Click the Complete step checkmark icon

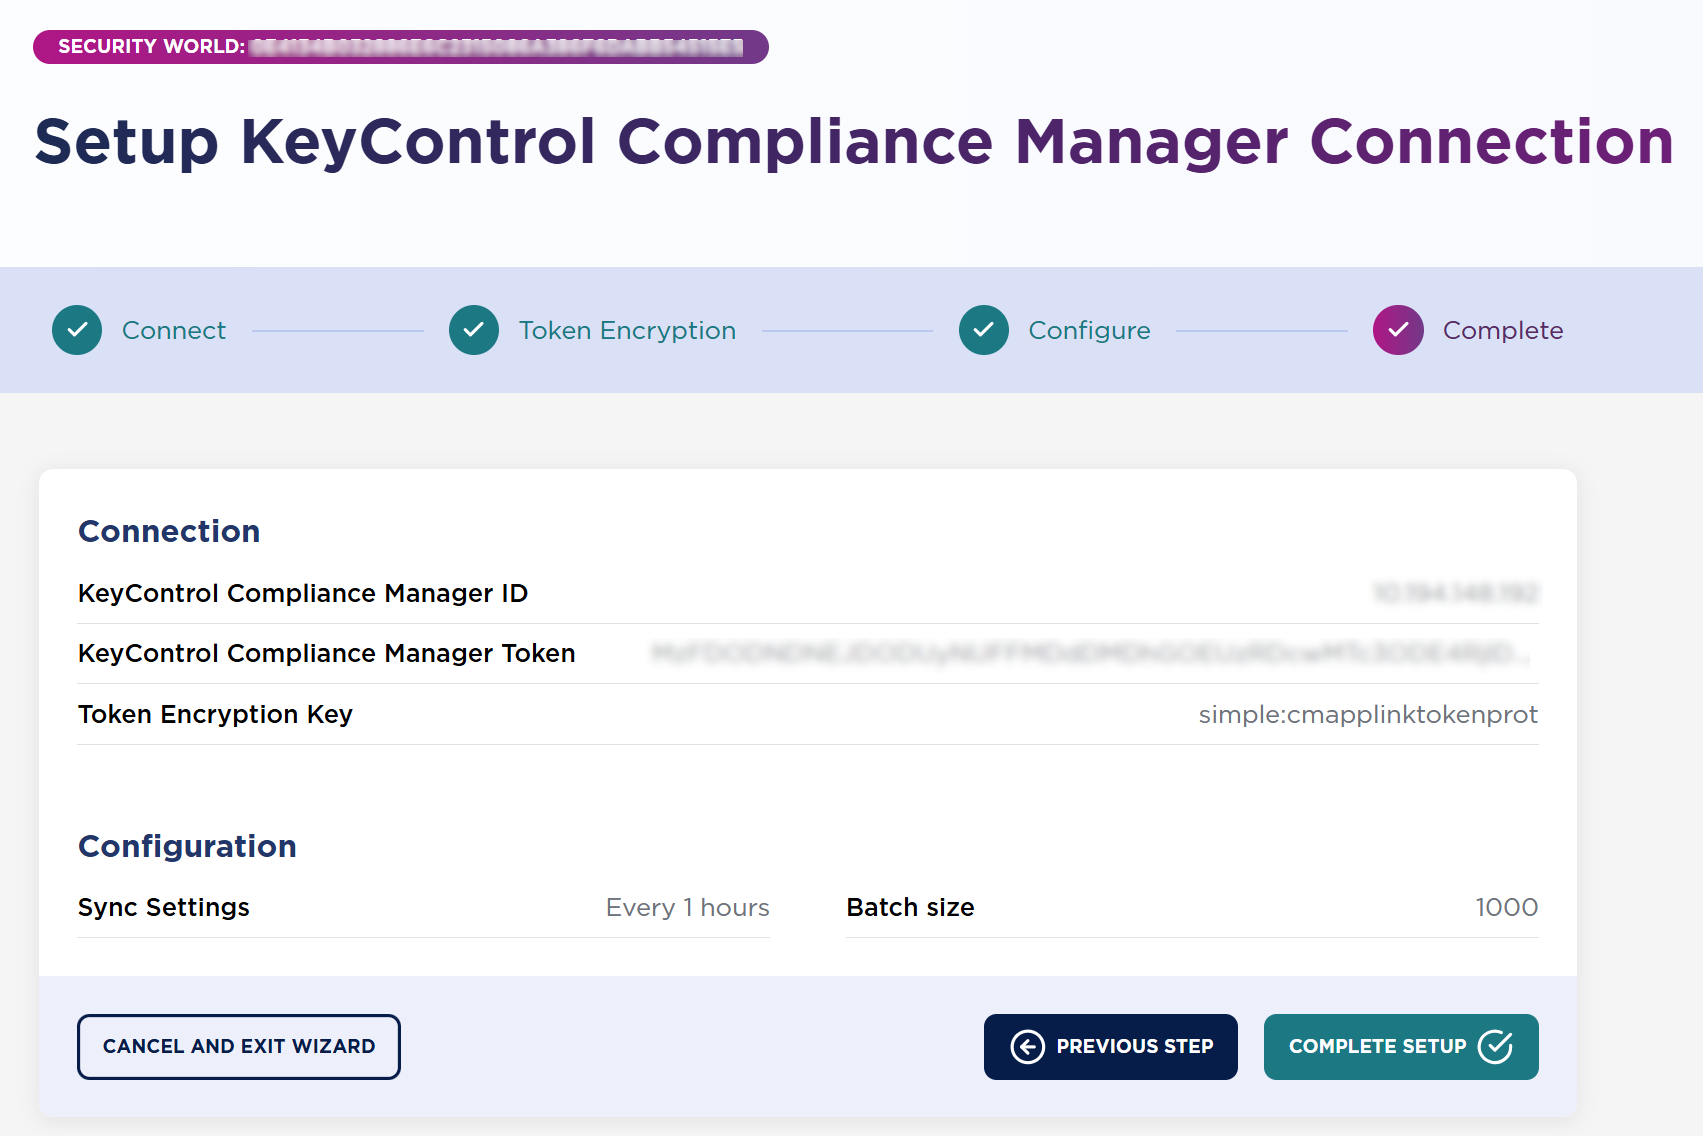(x=1398, y=330)
